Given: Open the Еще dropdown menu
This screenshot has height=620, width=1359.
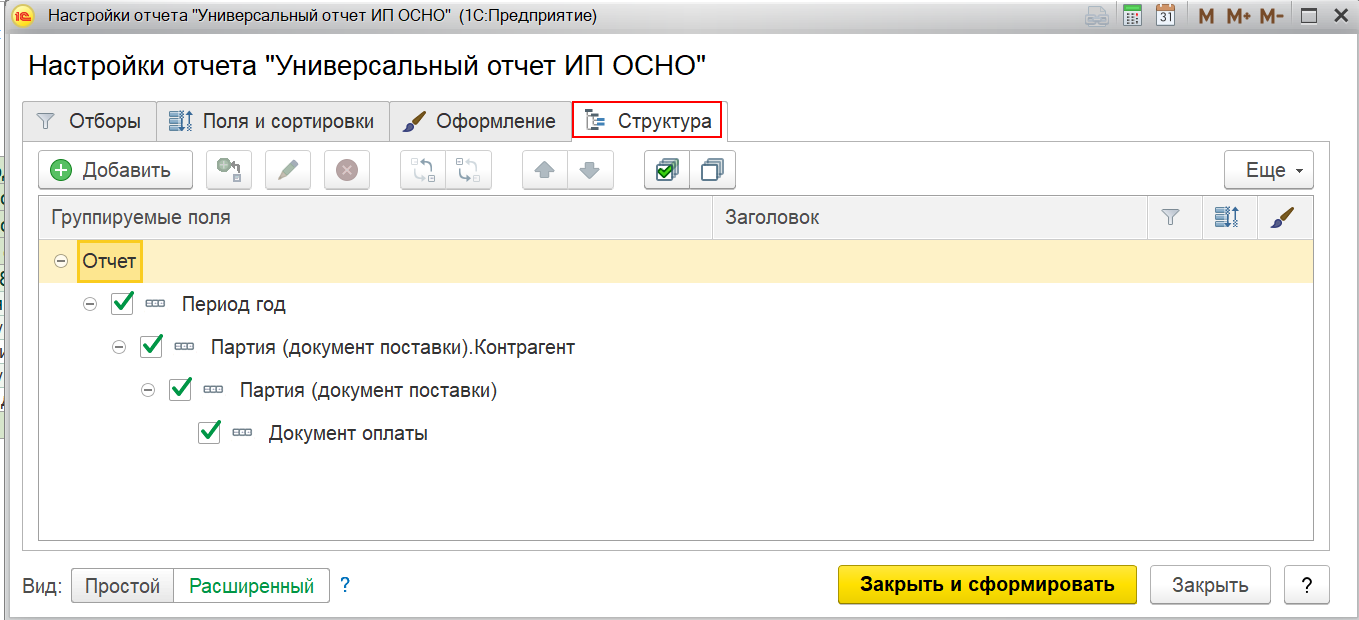Looking at the screenshot, I should click(1269, 170).
